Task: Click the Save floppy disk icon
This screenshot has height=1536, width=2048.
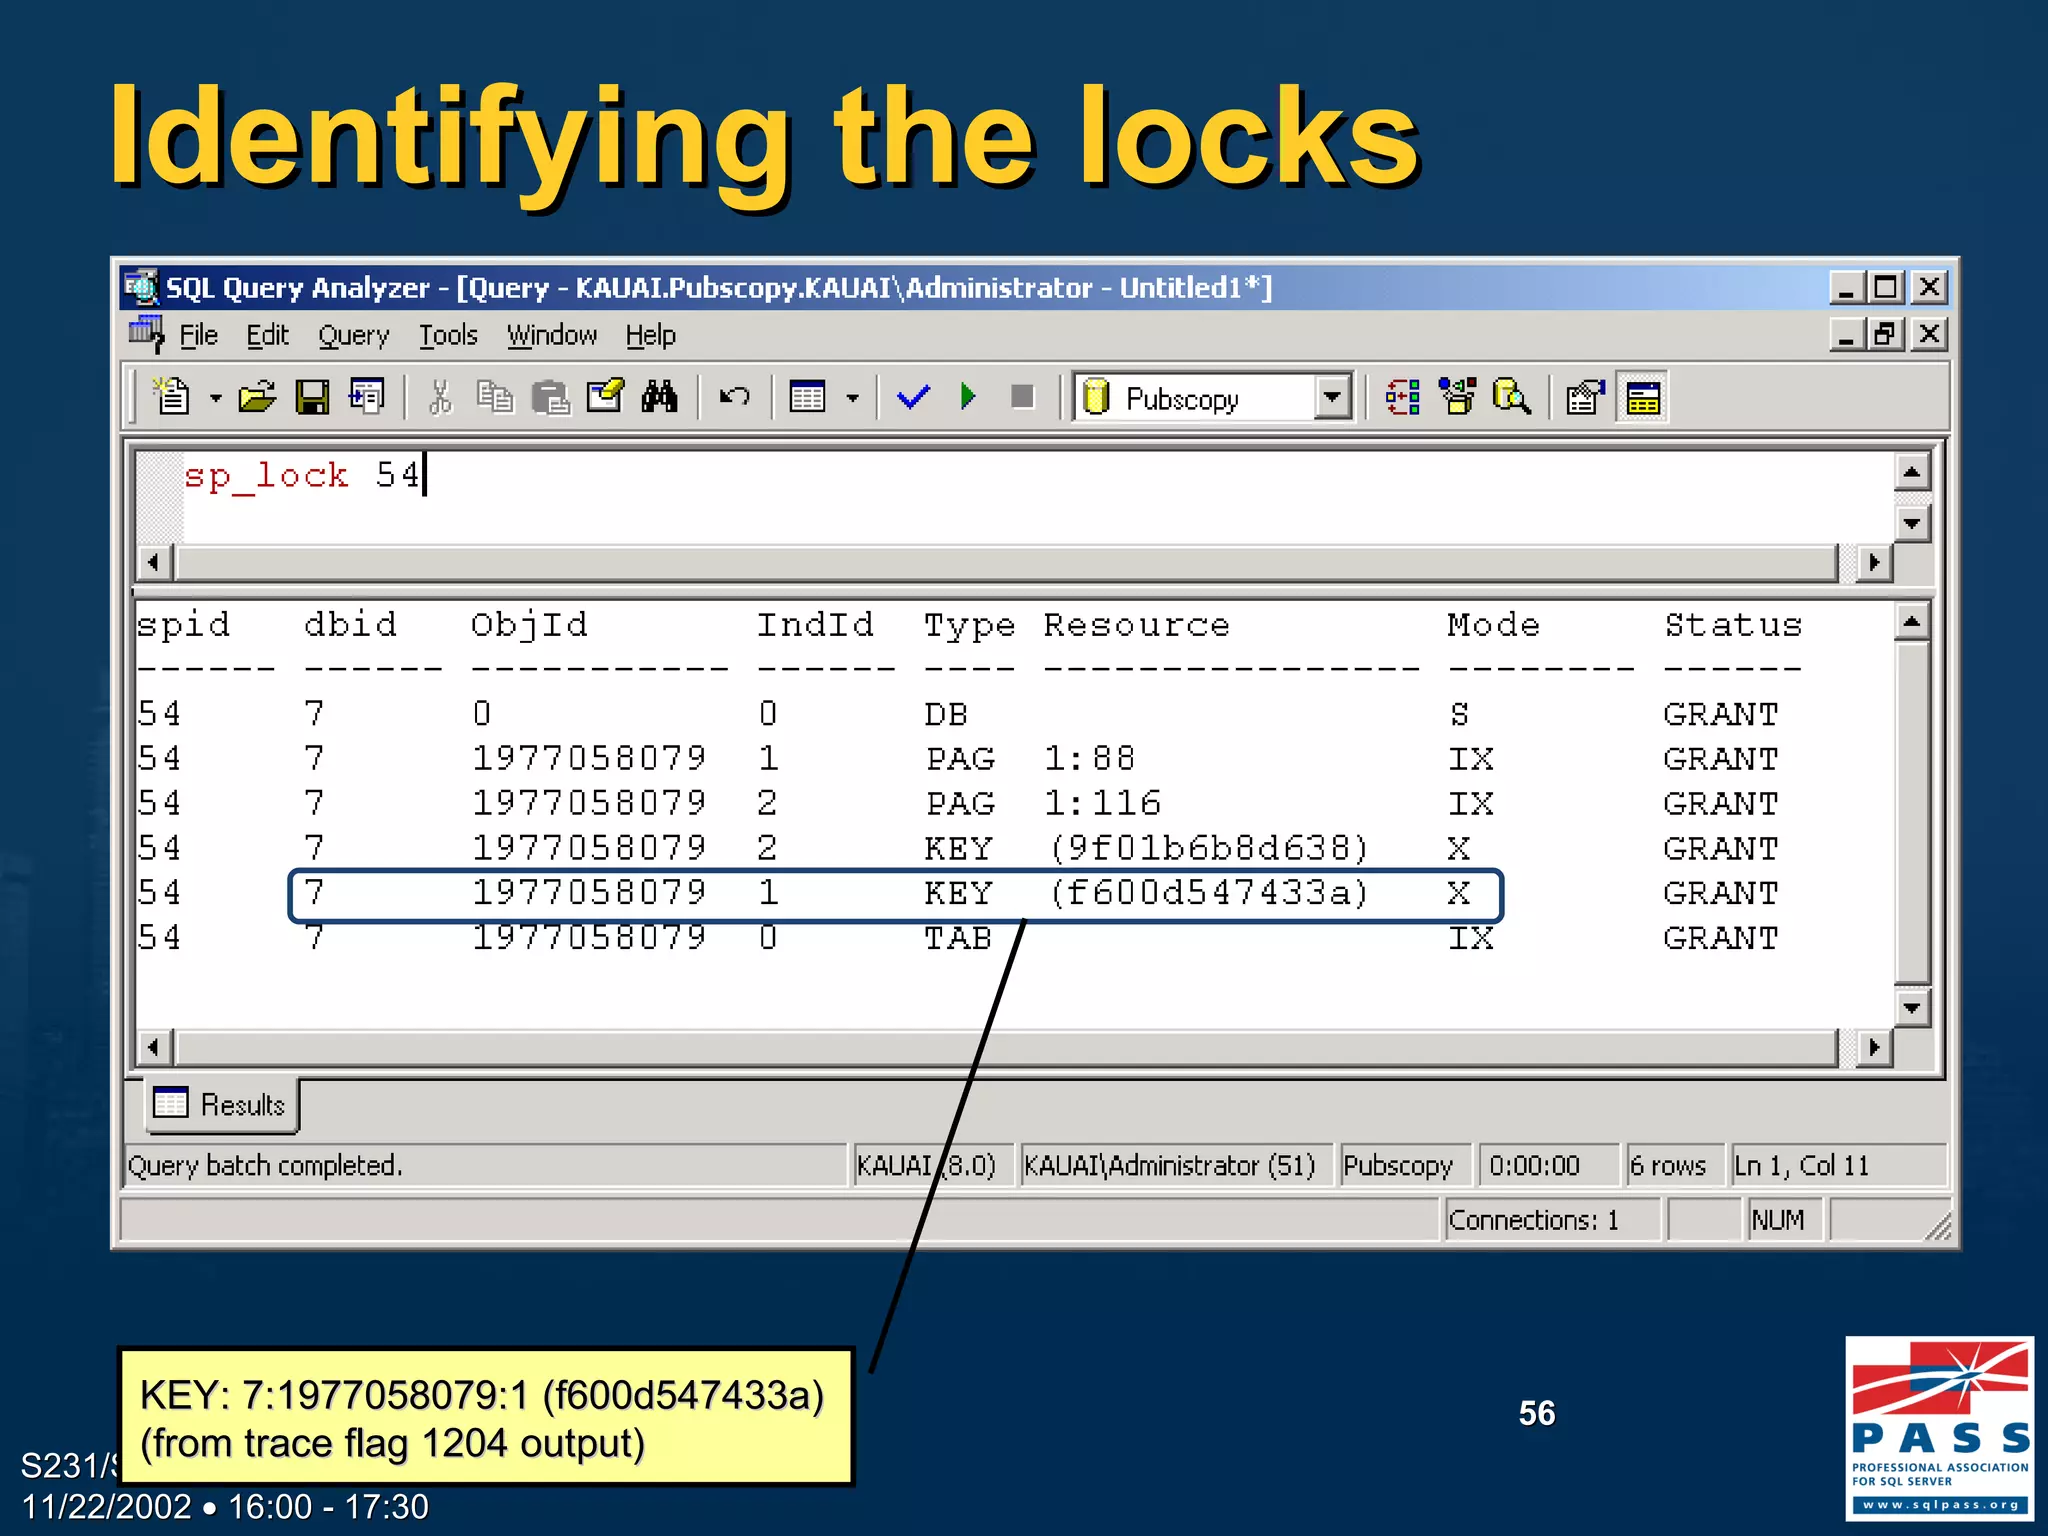Action: click(x=312, y=397)
